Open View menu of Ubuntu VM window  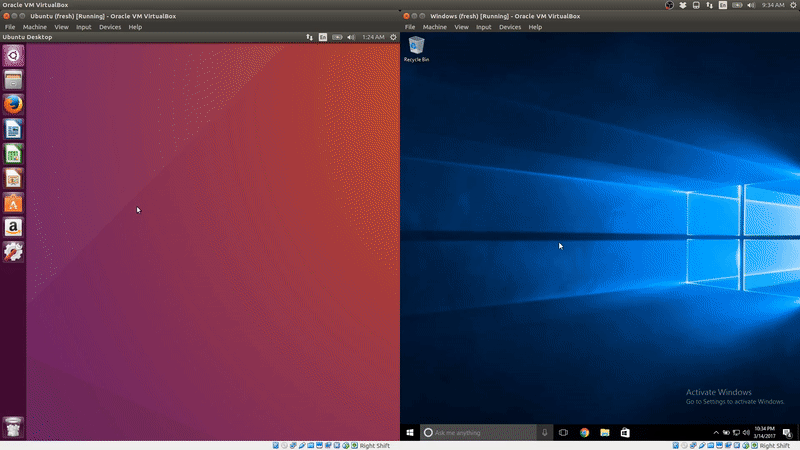coord(61,27)
